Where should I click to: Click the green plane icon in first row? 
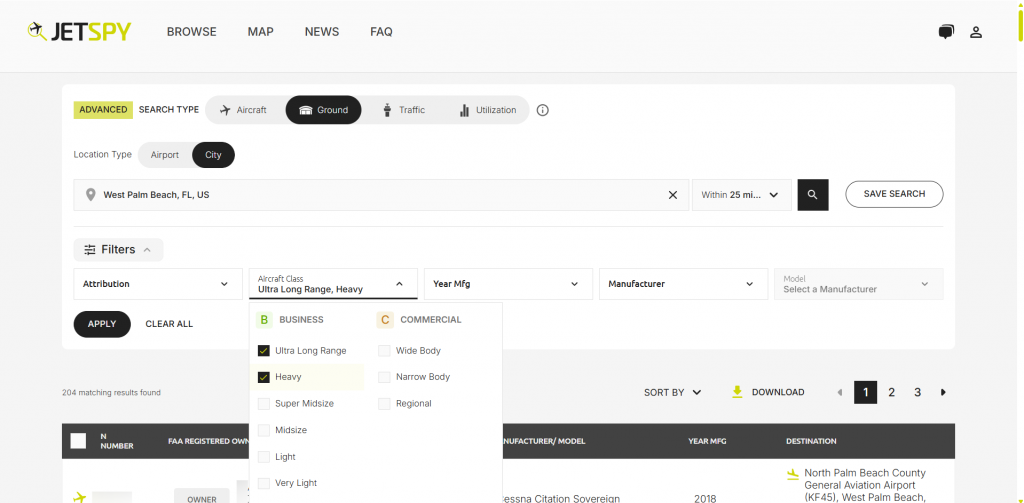pyautogui.click(x=80, y=497)
